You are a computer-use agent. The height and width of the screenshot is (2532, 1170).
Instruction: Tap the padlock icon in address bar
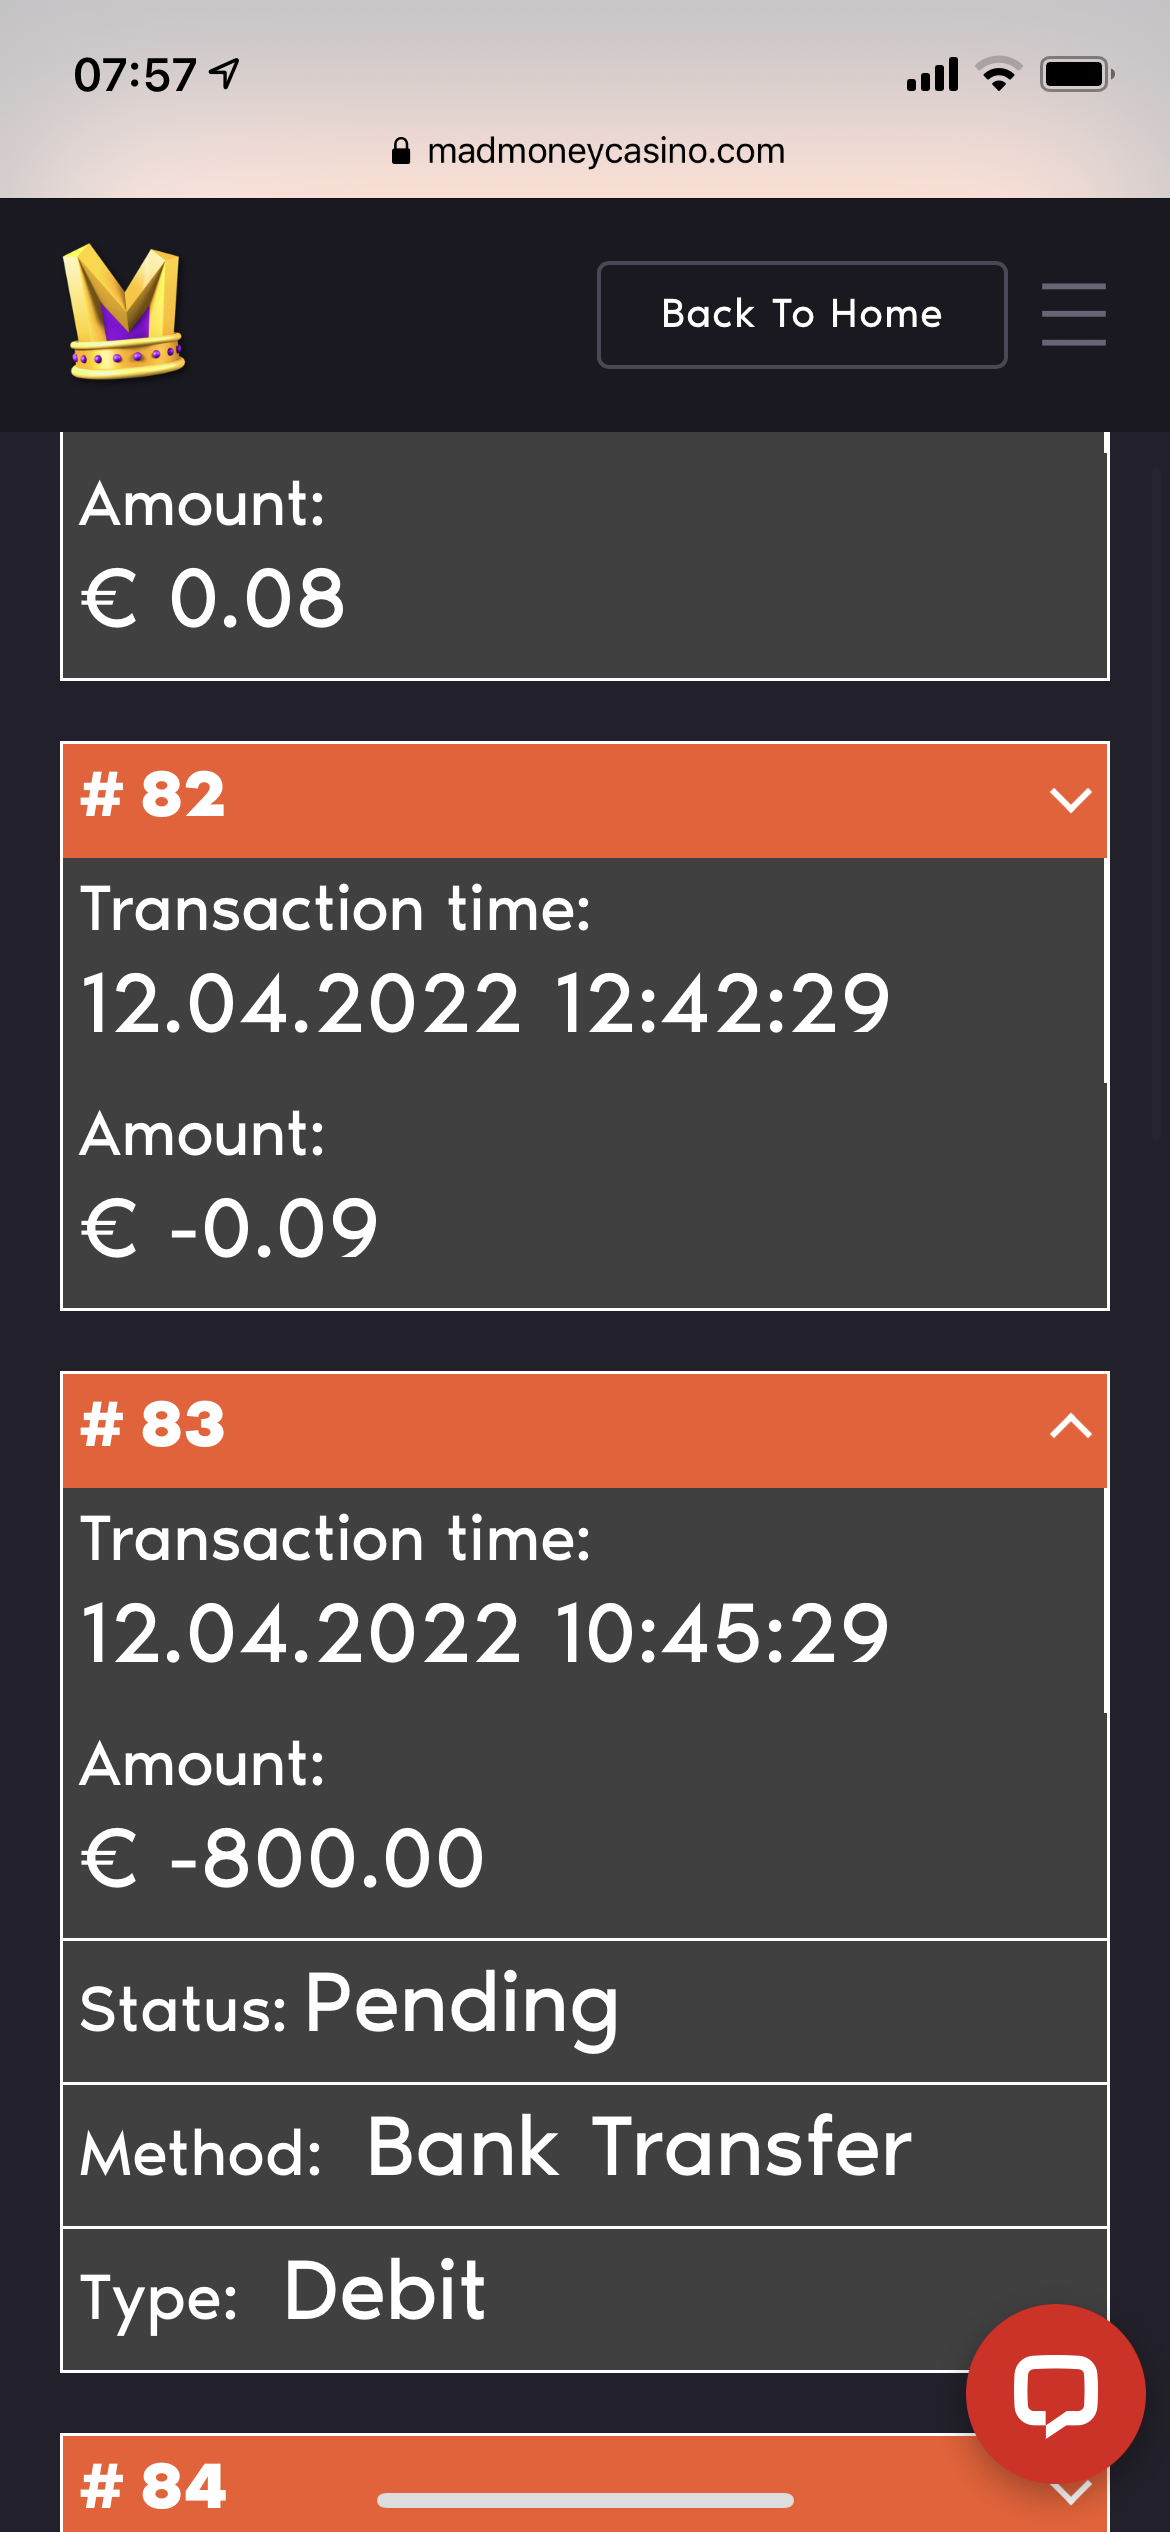point(401,151)
